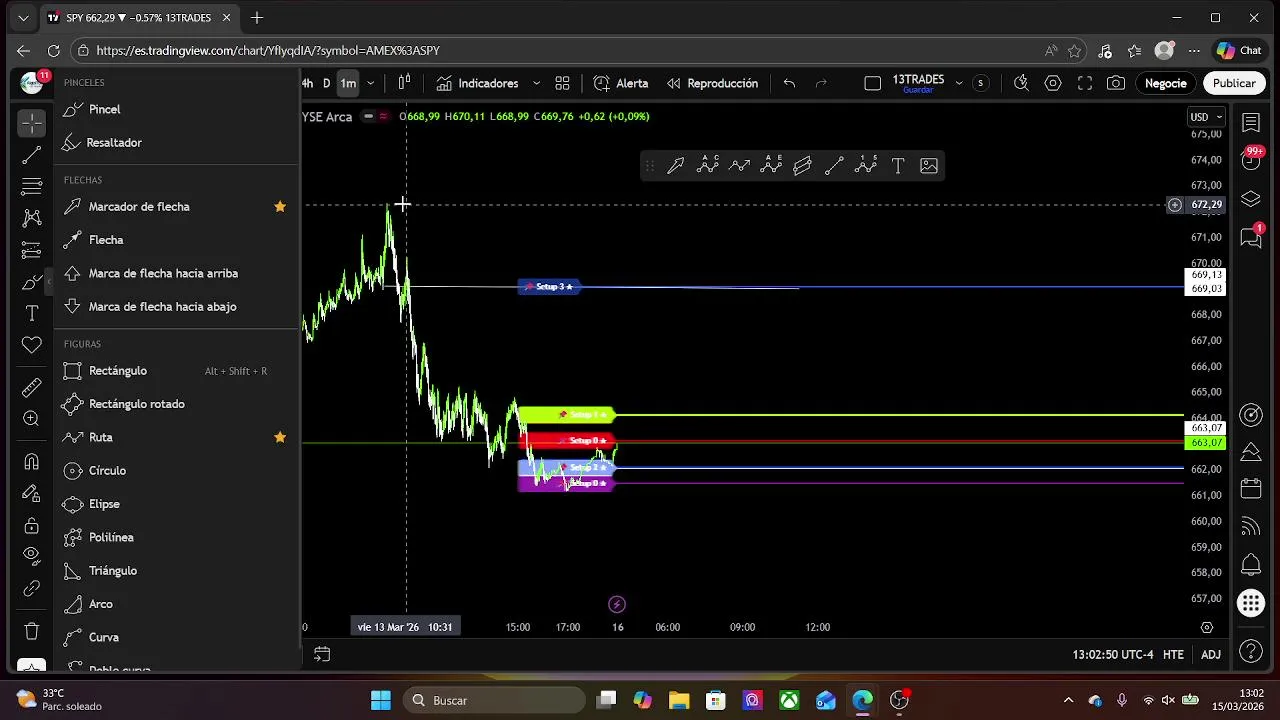1280x720 pixels.
Task: Open watchlist panel on right sidebar
Action: click(1251, 122)
